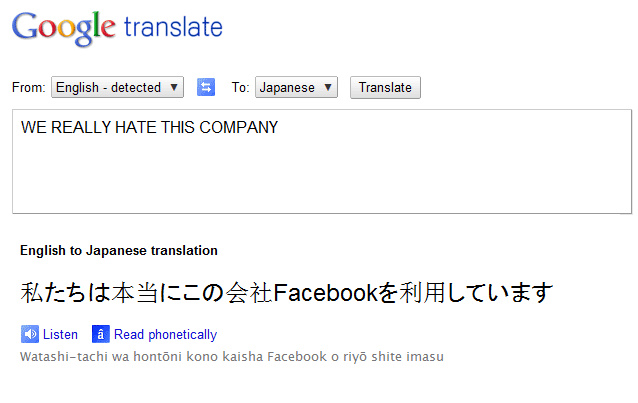638x403 pixels.
Task: Click the Read phonetically link text
Action: click(165, 335)
